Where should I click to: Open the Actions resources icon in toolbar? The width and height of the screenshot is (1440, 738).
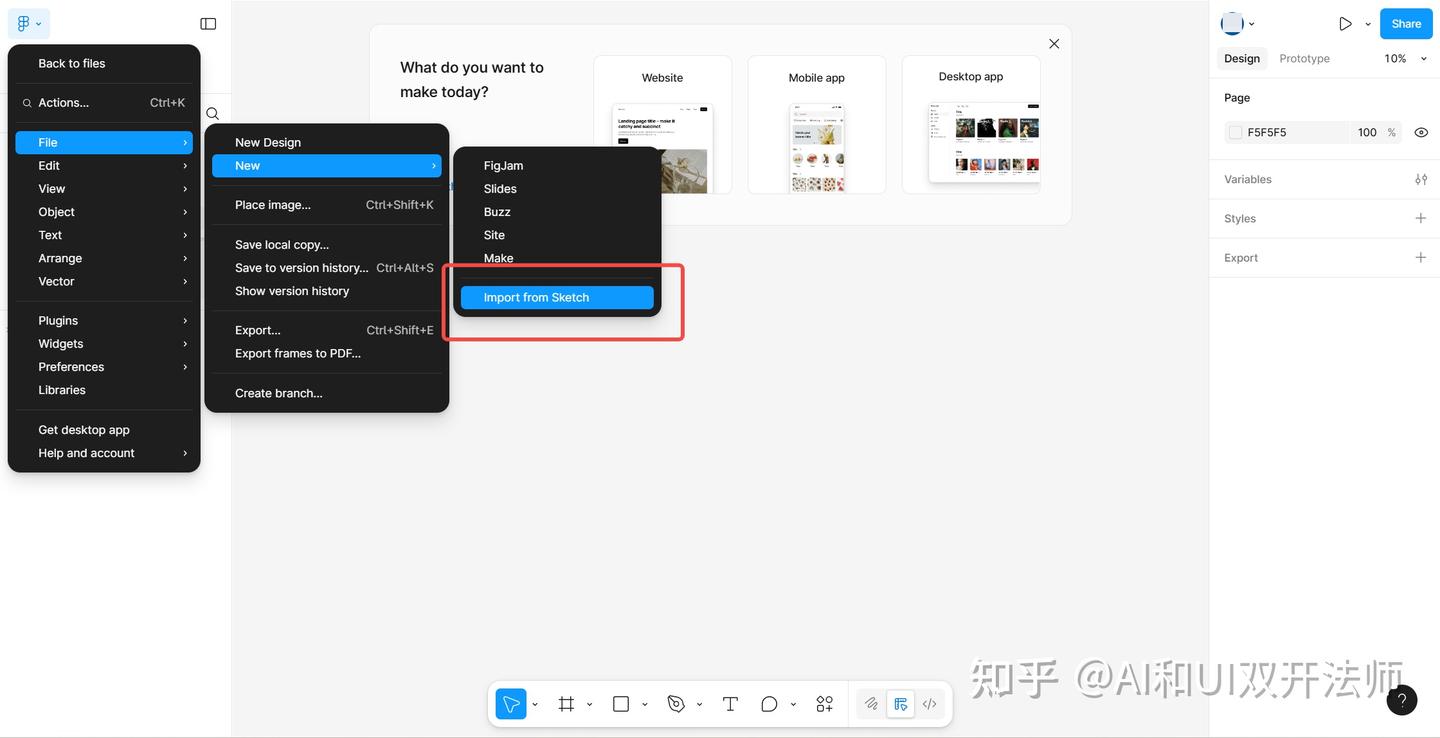[824, 703]
